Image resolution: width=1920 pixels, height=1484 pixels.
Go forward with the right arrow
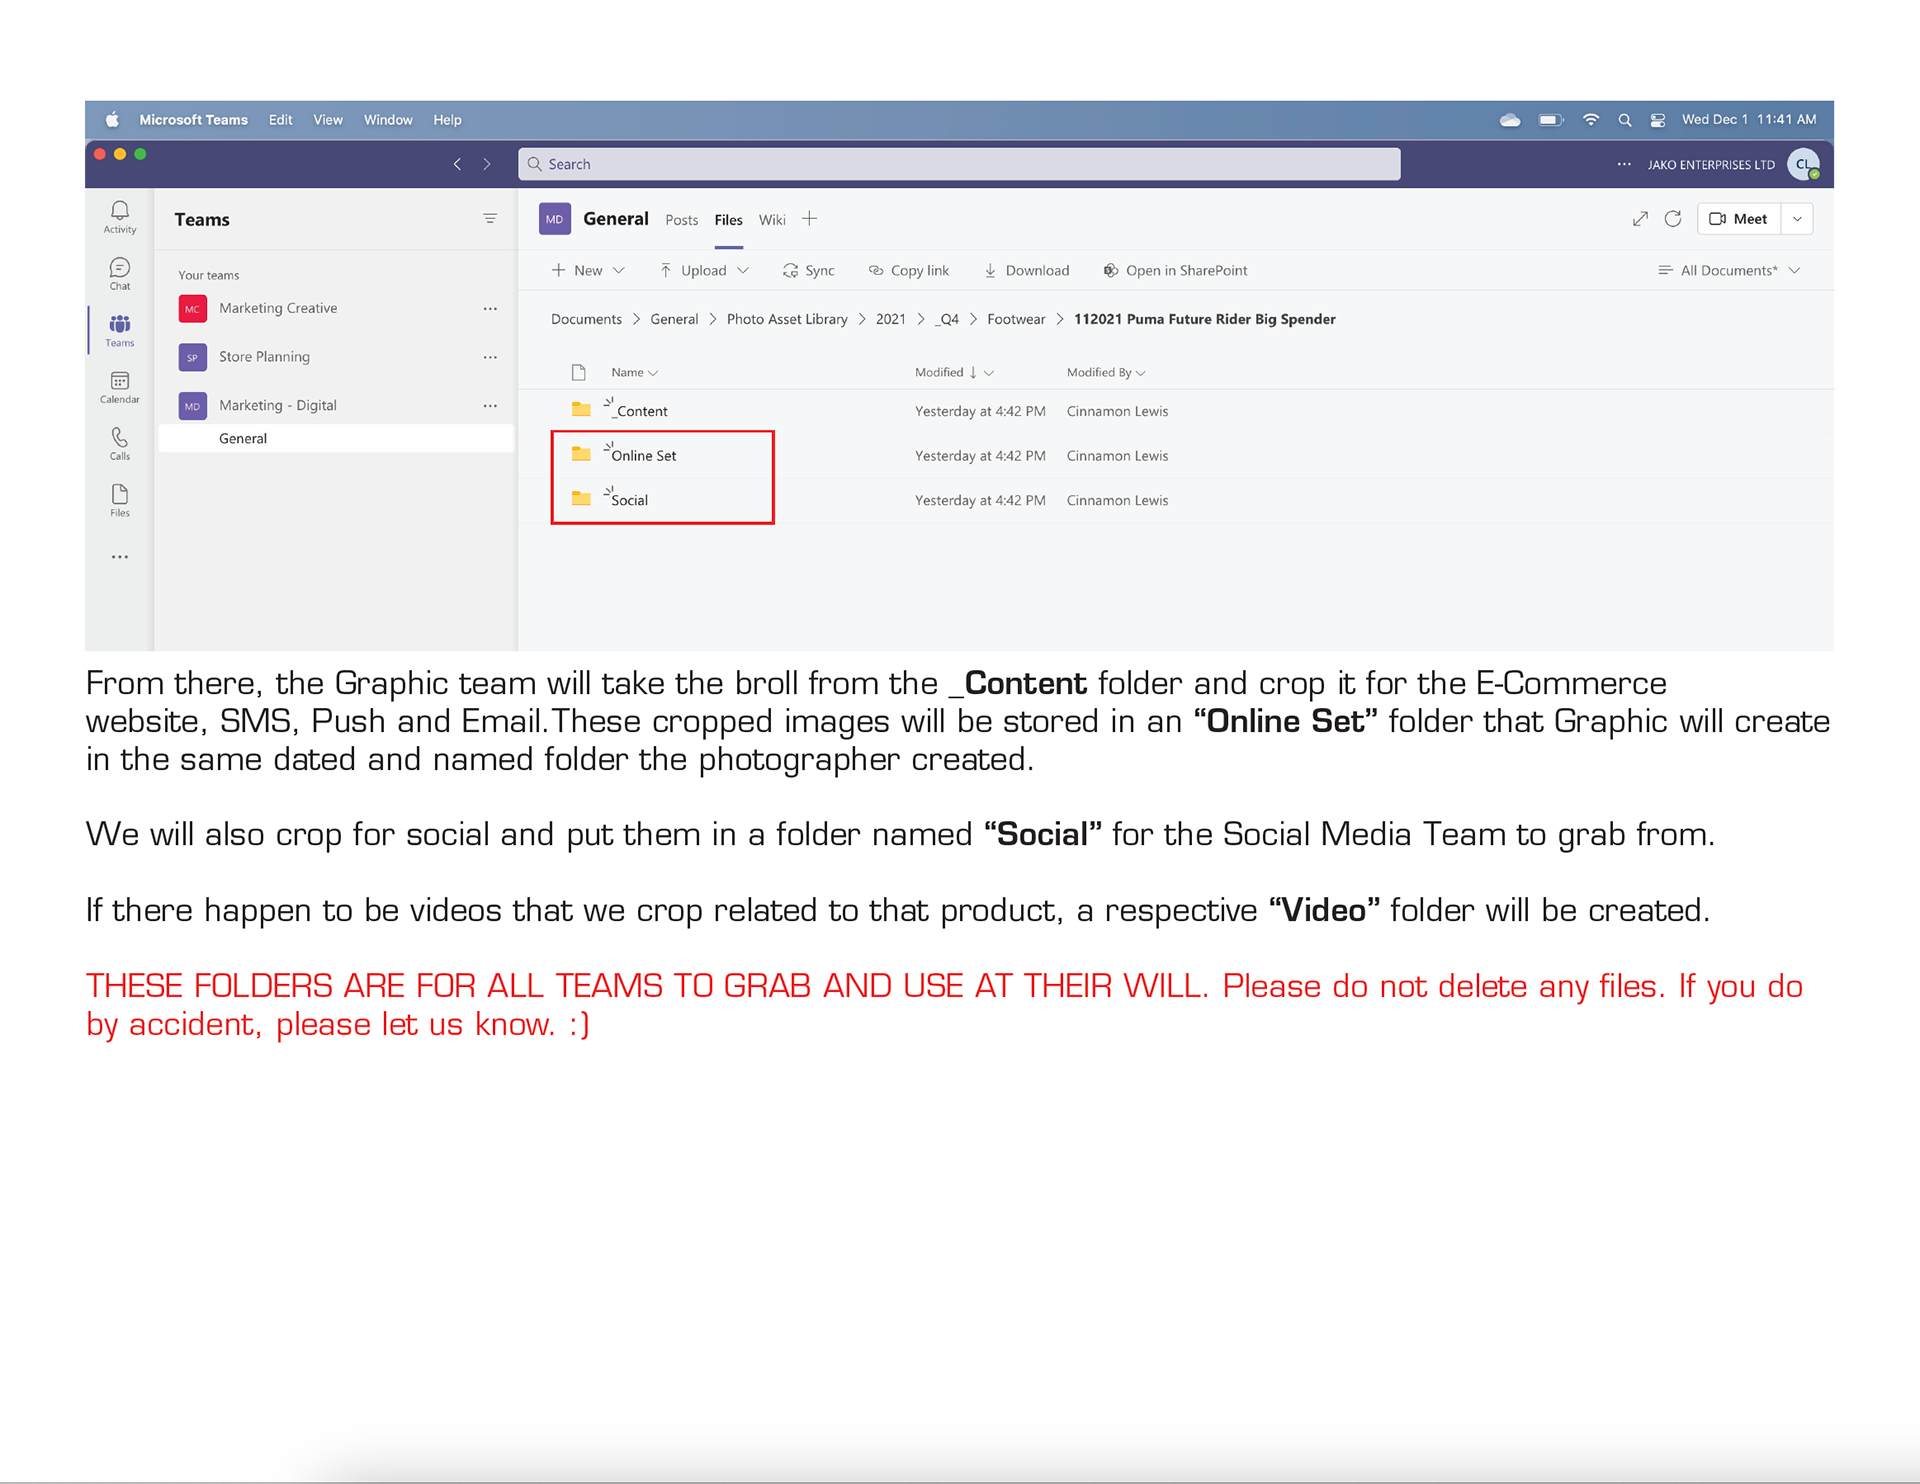[x=487, y=164]
